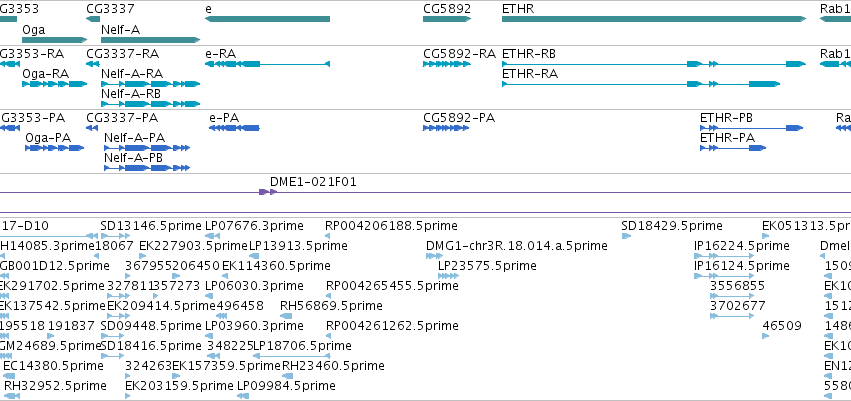The height and width of the screenshot is (401, 851).
Task: Select the CG5892-PA label
Action: tap(459, 118)
